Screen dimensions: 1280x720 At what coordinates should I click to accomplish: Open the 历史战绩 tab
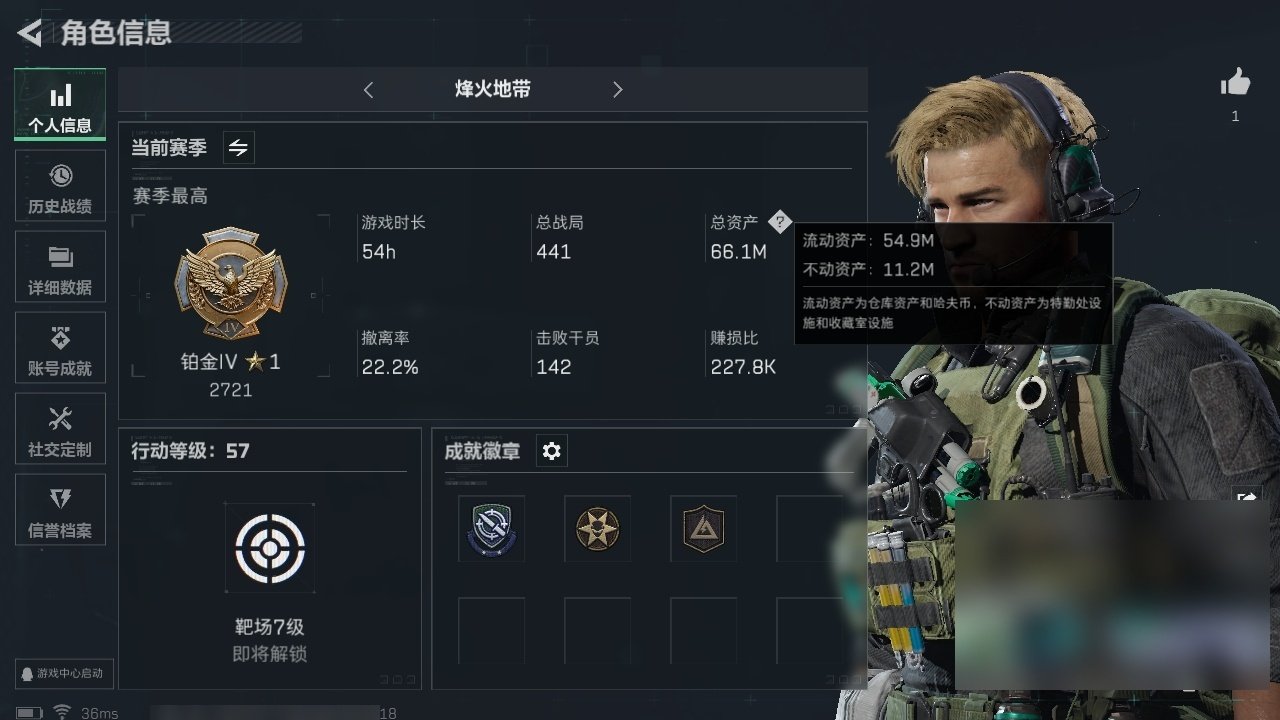[60, 190]
